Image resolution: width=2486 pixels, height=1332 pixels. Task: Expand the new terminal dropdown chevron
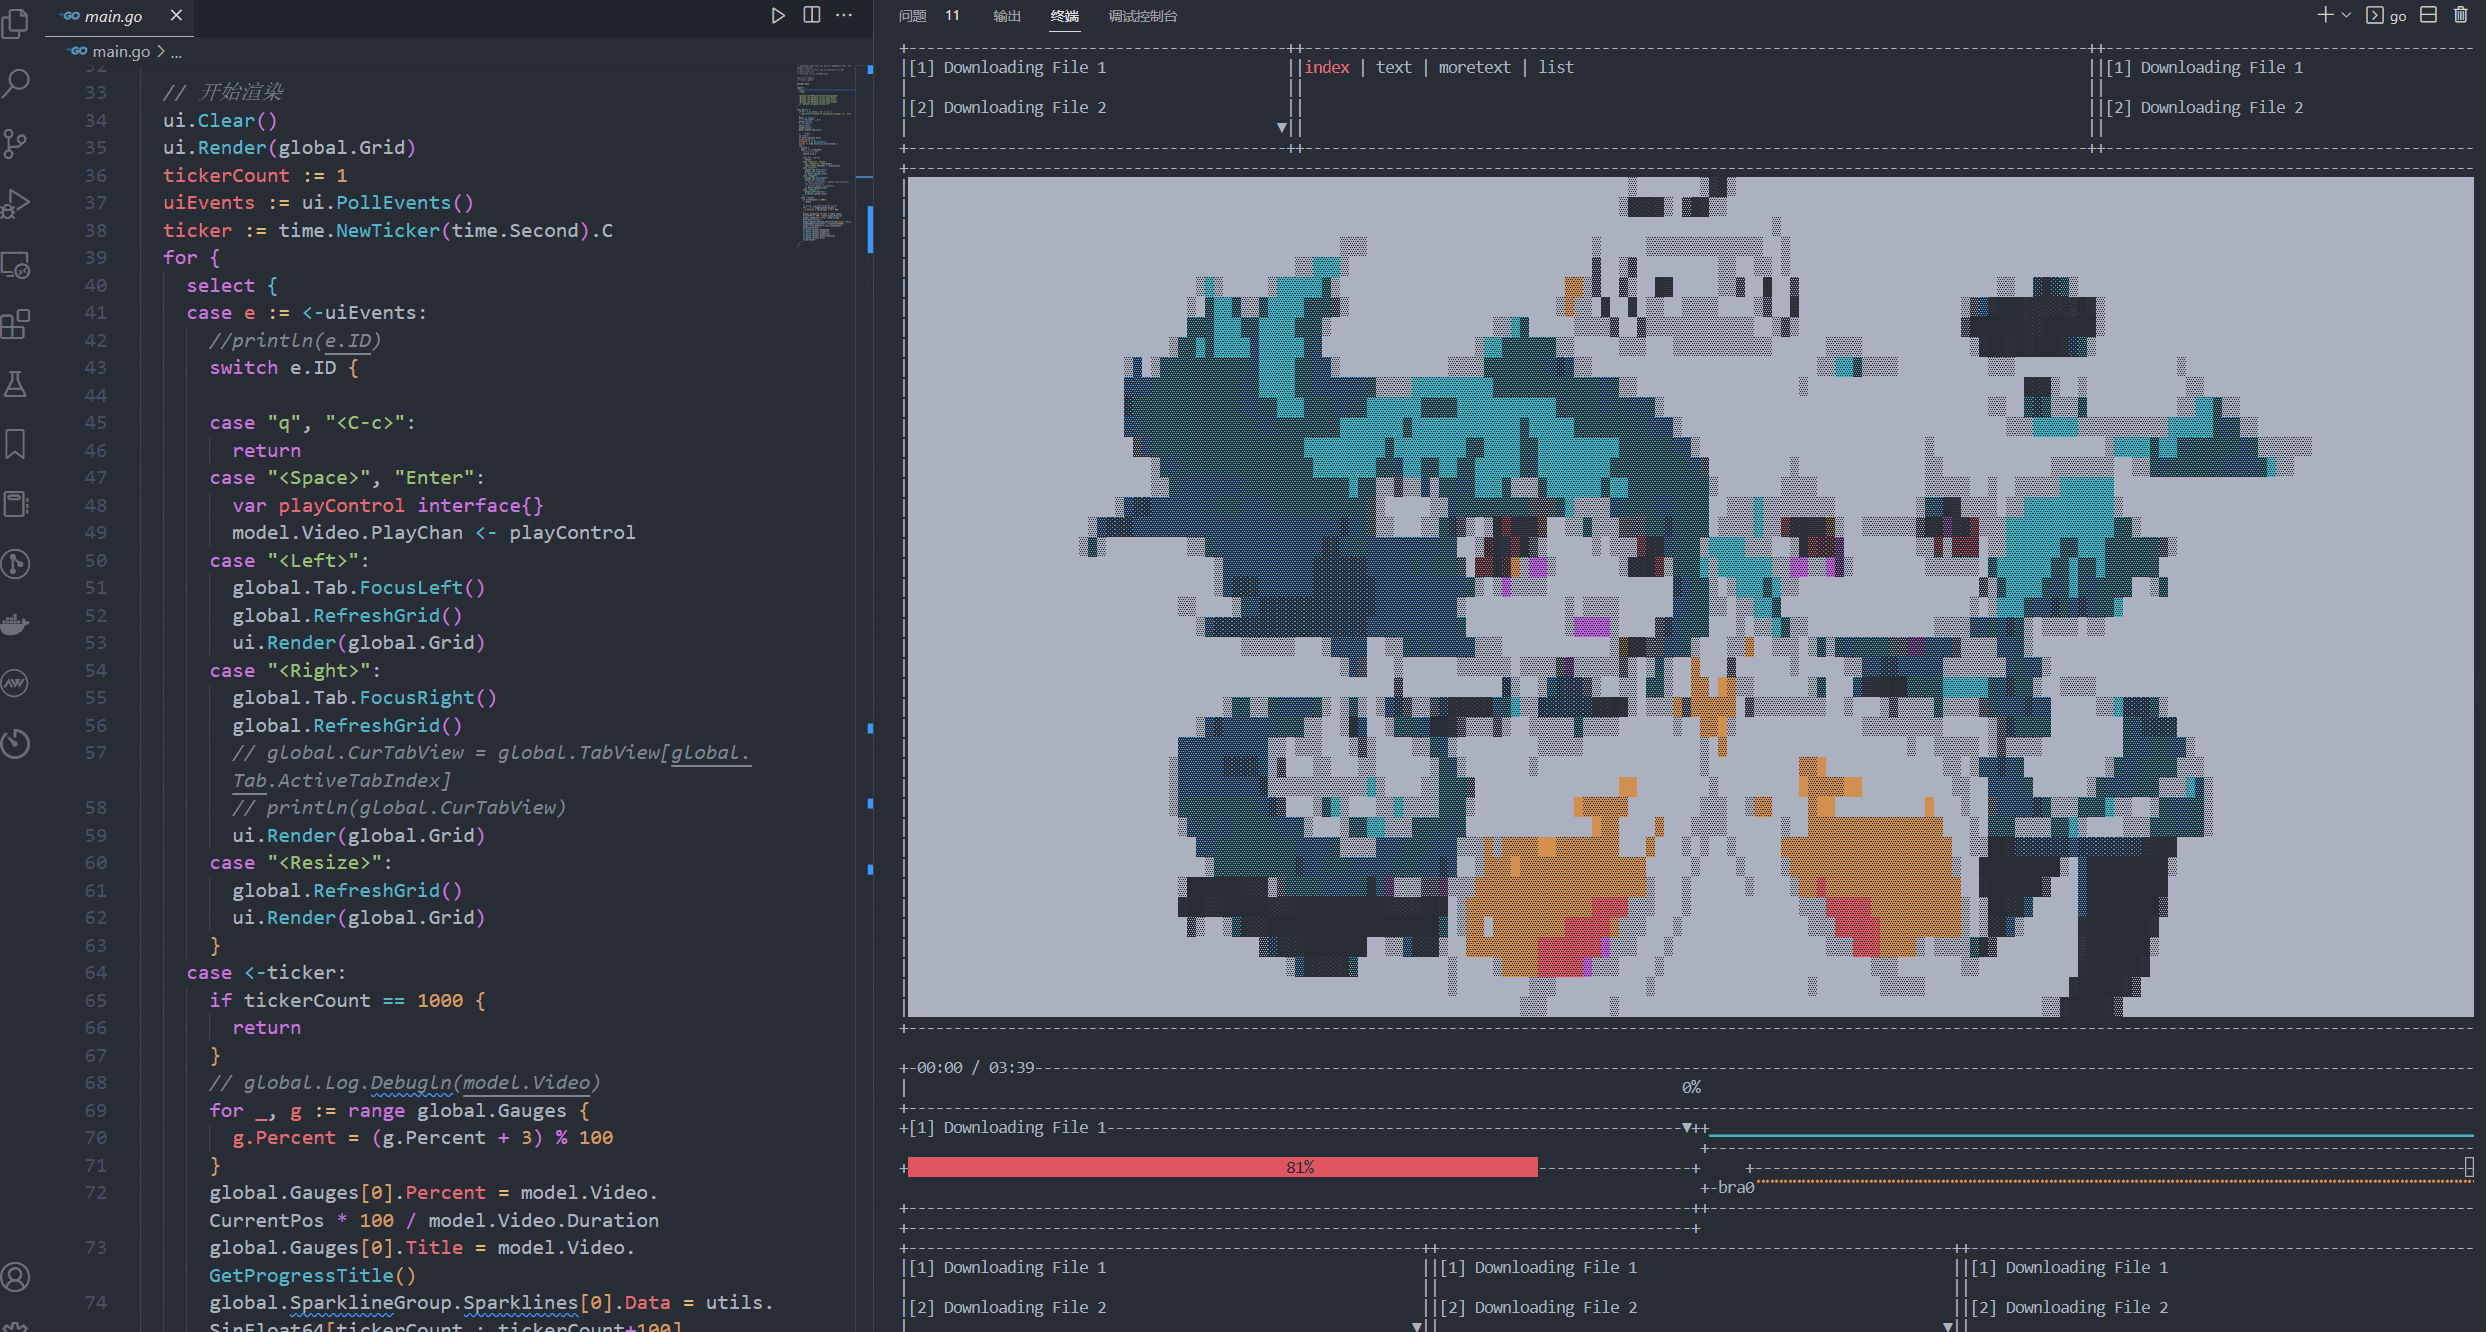[x=2346, y=15]
